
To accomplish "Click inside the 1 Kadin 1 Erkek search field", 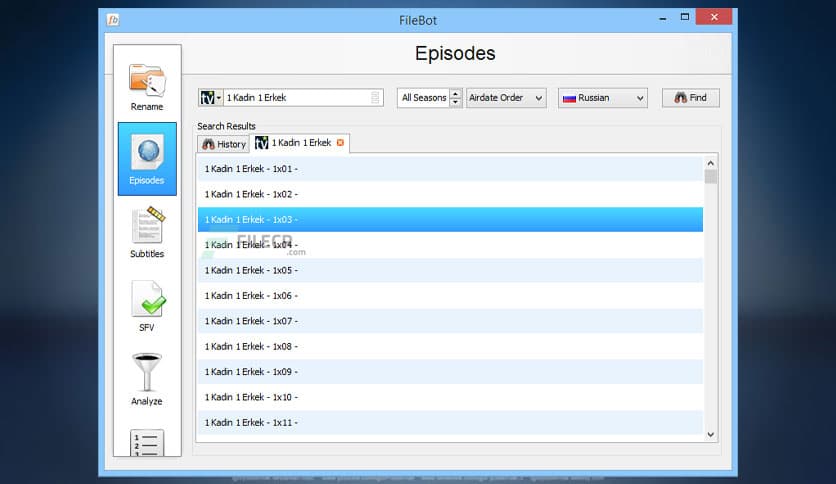I will [296, 98].
